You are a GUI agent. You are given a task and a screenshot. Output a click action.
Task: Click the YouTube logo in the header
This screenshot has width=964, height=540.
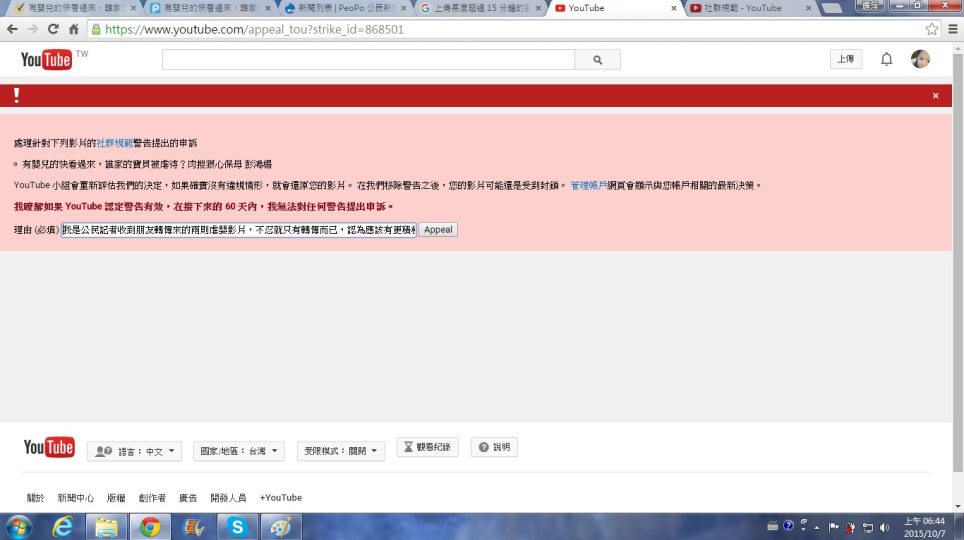coord(46,60)
